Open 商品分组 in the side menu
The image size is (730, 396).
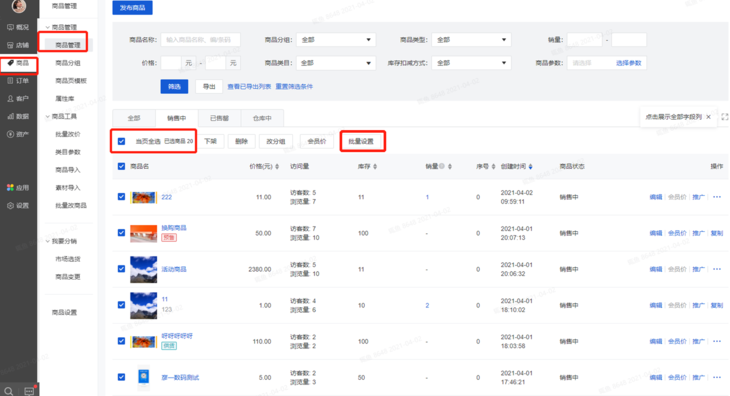68,63
